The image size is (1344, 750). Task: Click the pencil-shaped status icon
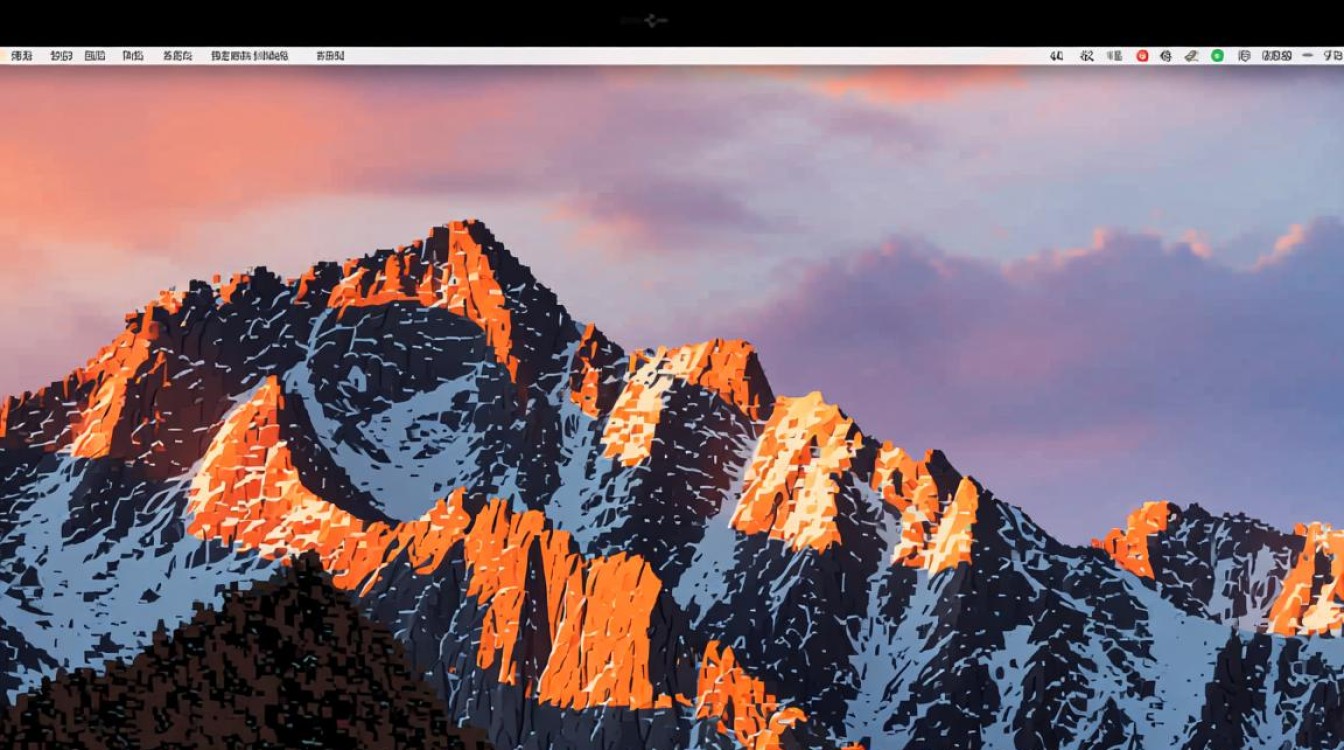tap(1191, 56)
